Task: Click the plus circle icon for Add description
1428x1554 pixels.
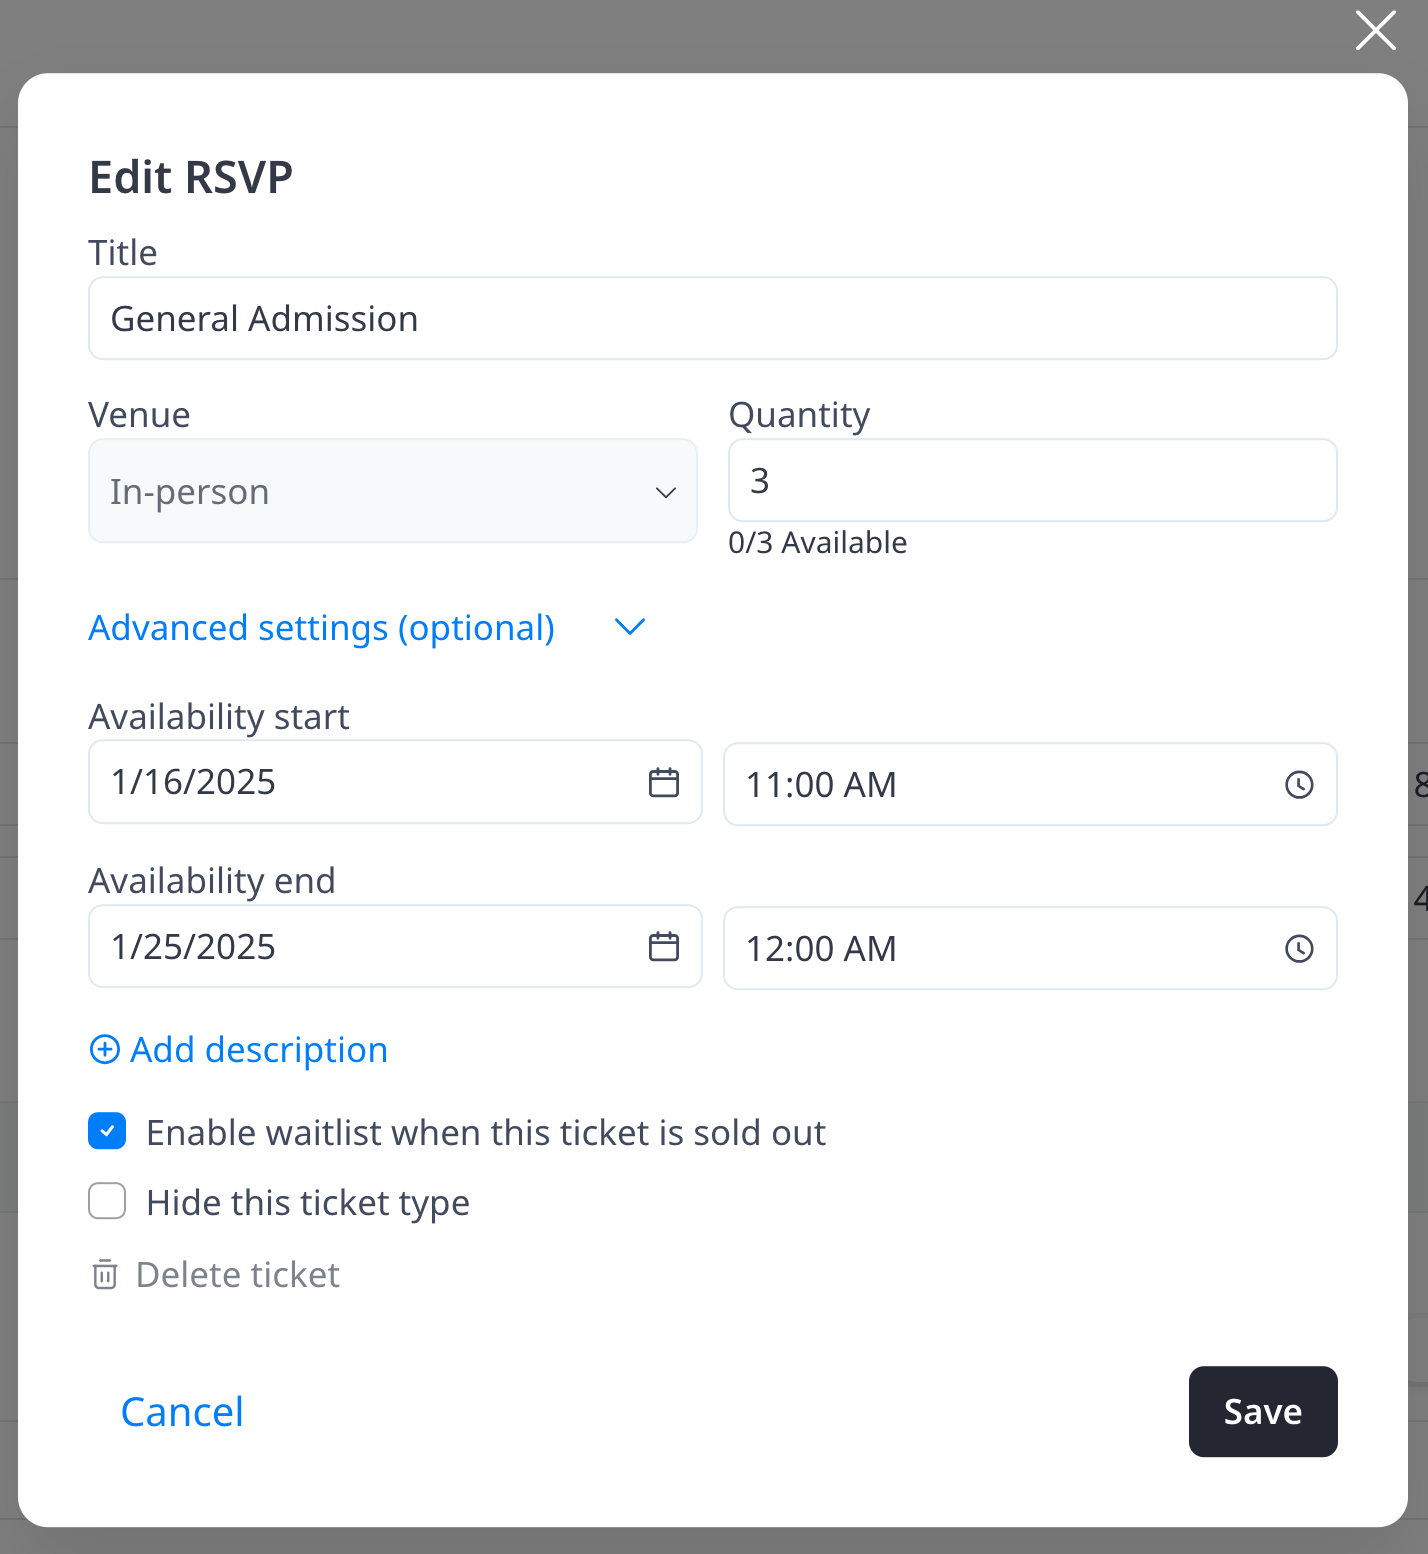Action: tap(105, 1049)
